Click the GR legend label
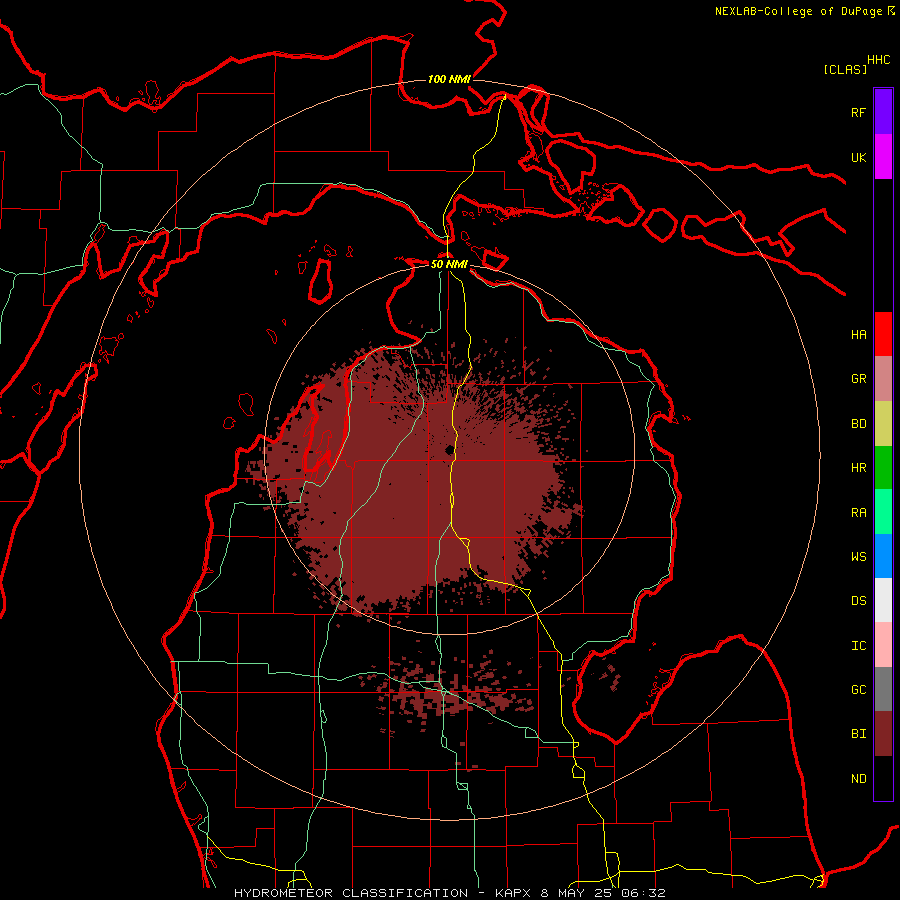Image resolution: width=900 pixels, height=900 pixels. [858, 379]
